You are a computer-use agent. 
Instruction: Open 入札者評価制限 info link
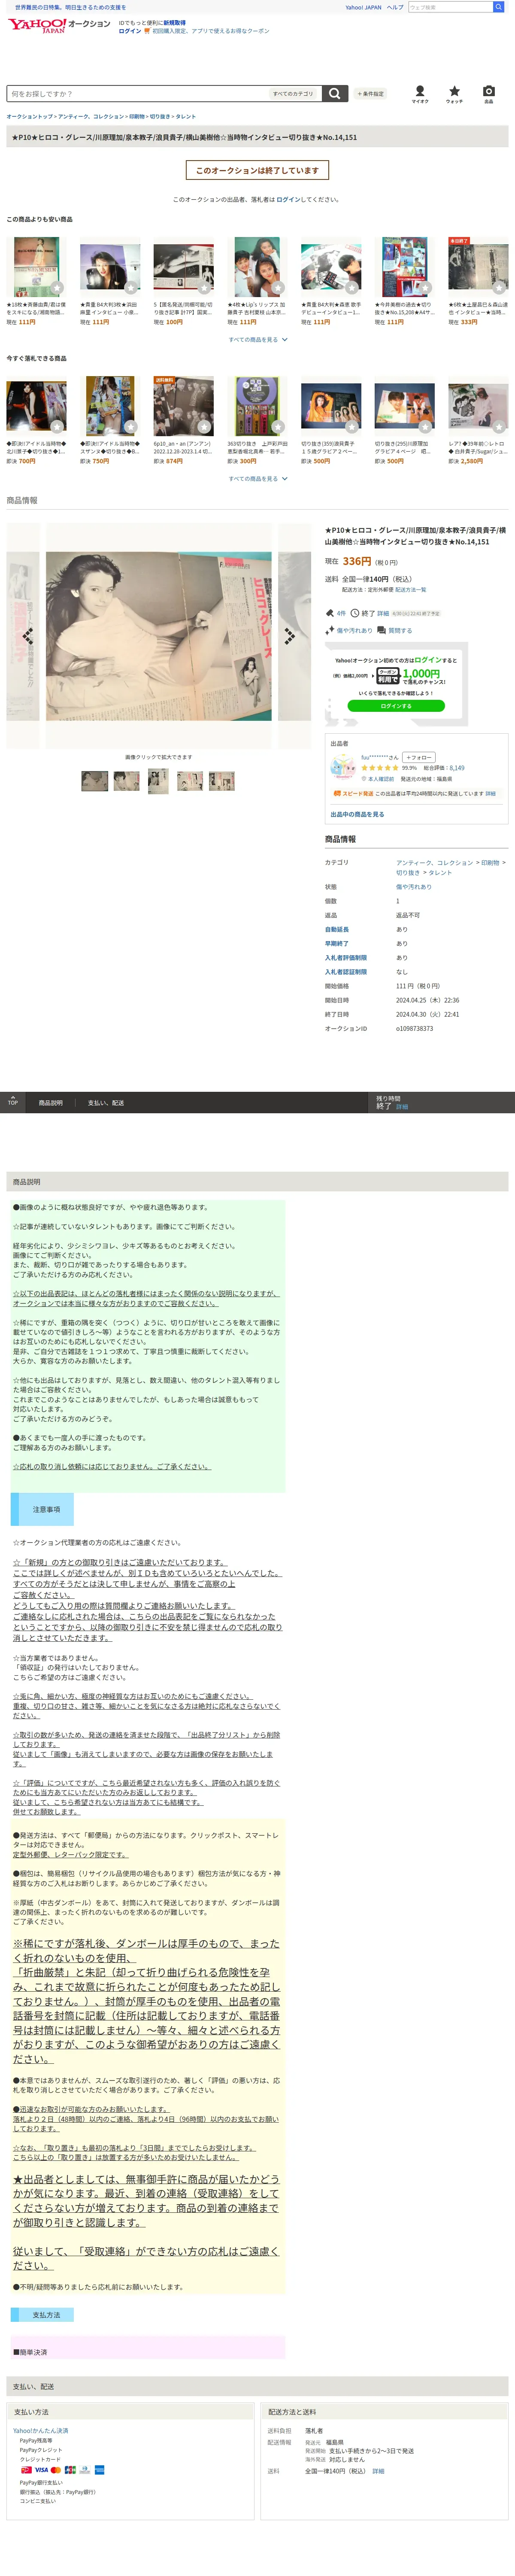coord(346,958)
